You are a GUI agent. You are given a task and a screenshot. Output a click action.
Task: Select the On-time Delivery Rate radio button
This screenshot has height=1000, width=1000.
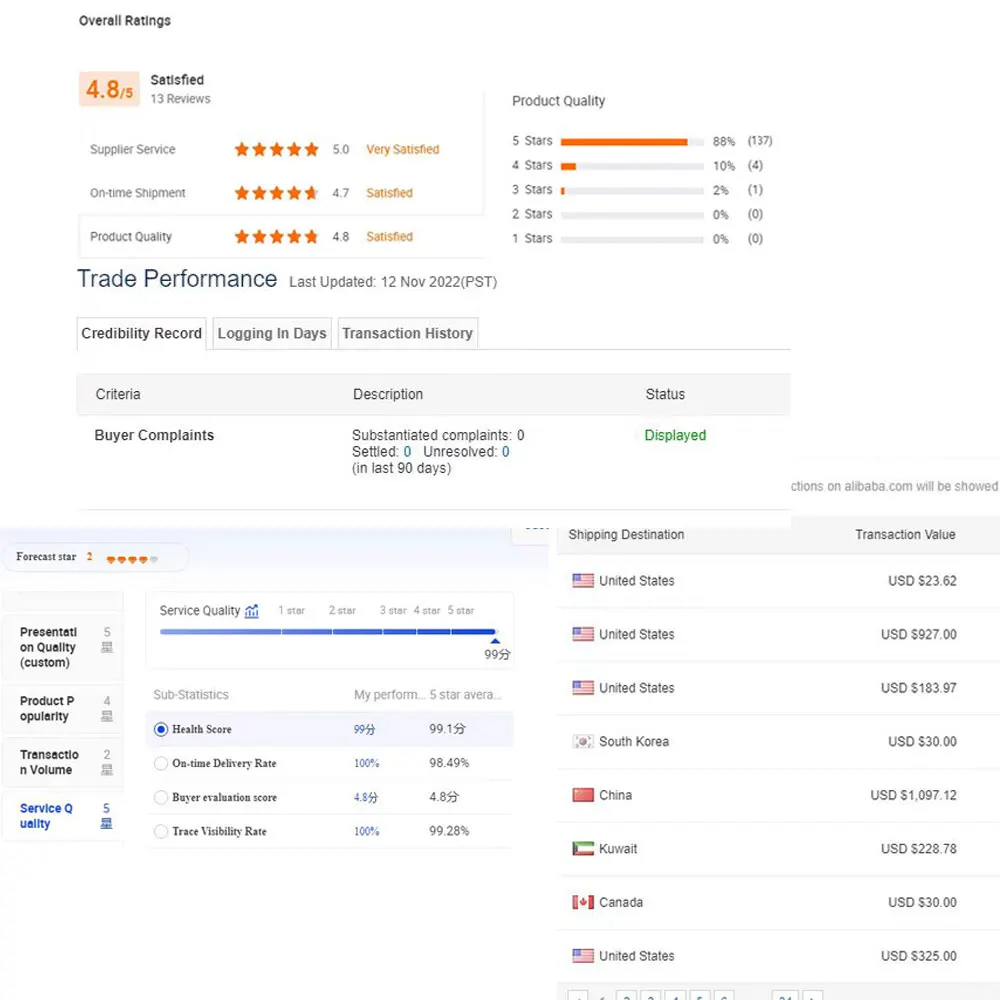coord(161,764)
